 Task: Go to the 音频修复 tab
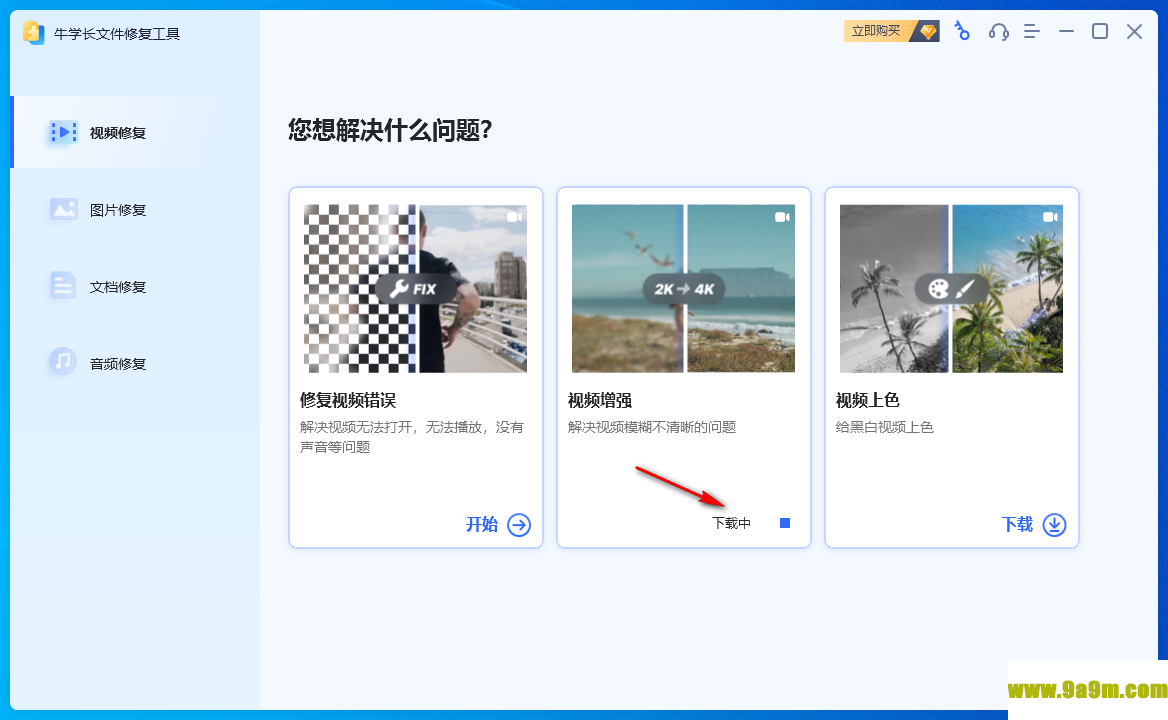(x=135, y=363)
